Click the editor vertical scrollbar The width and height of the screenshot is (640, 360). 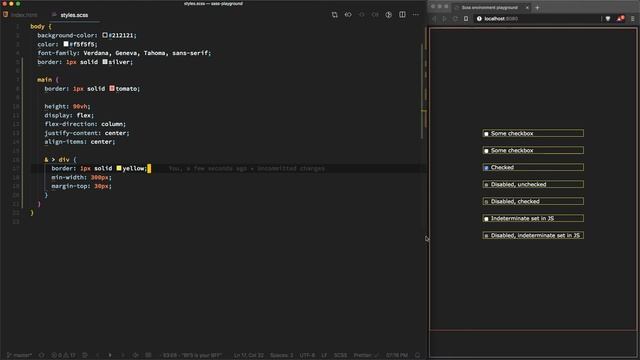tap(422, 92)
